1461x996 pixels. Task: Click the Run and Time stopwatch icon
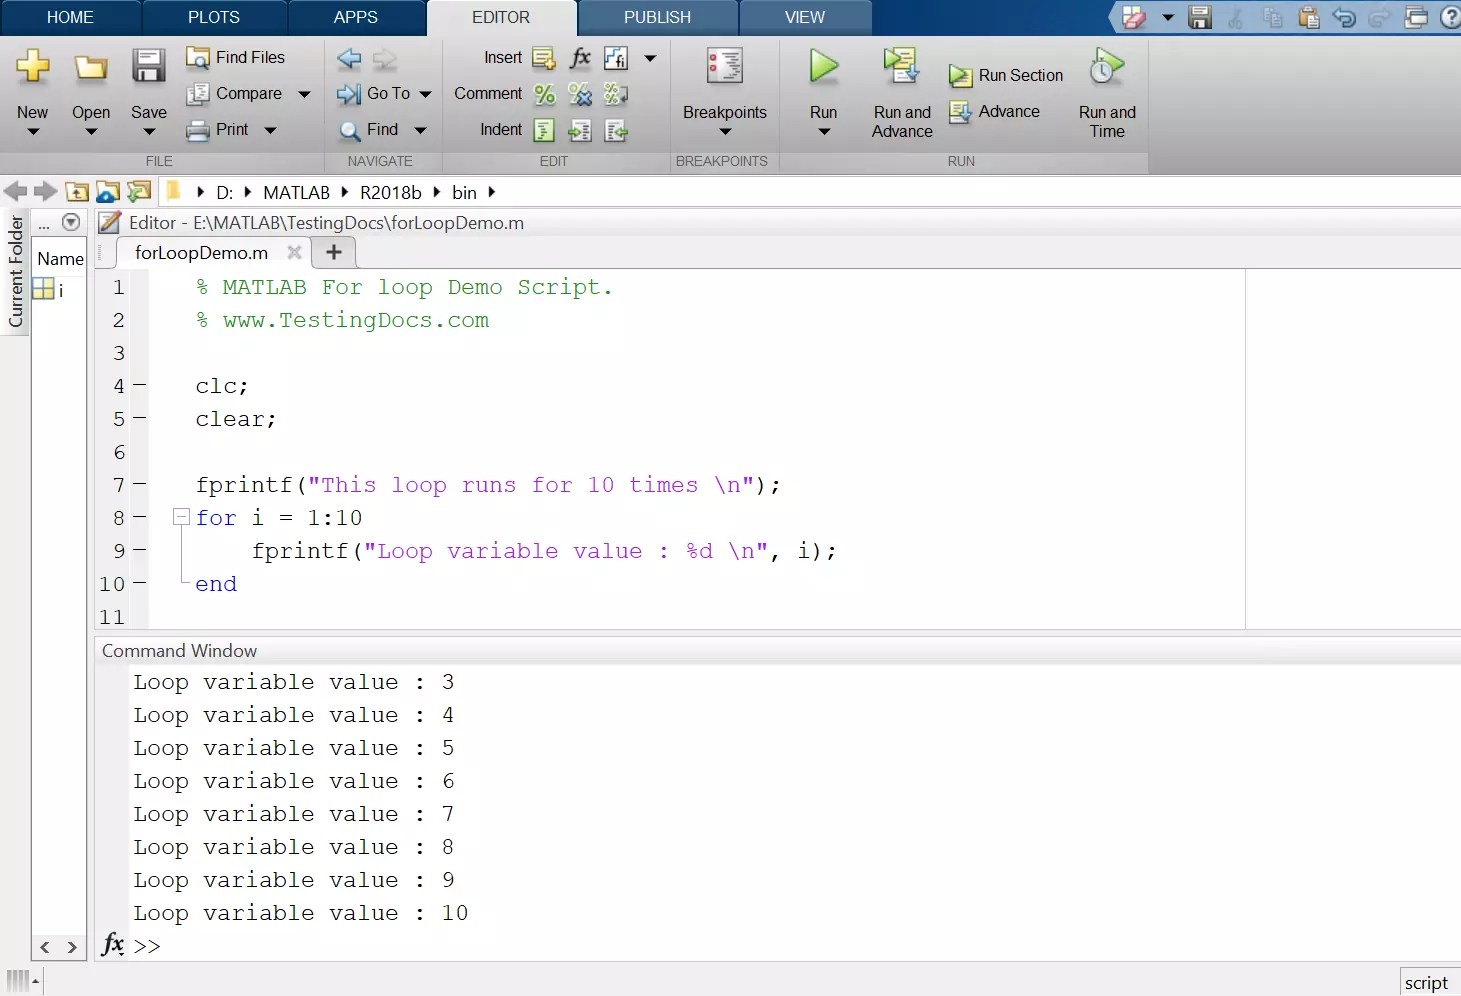(1107, 67)
